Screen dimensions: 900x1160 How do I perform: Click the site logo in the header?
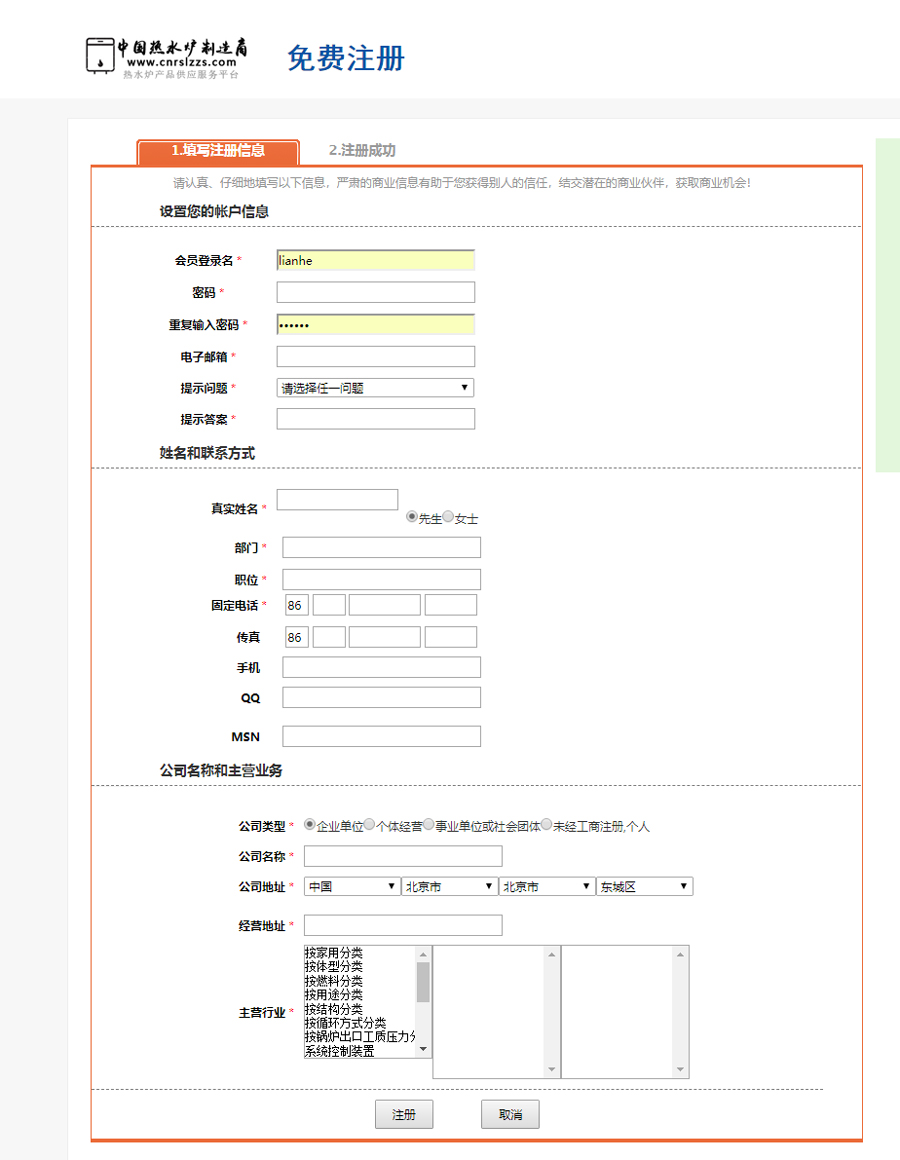pos(166,58)
